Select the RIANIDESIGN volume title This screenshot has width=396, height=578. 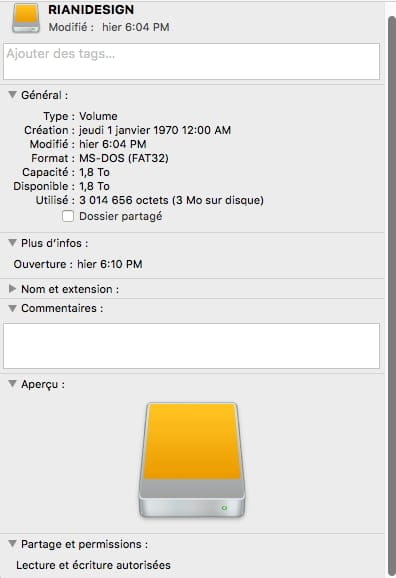click(91, 10)
